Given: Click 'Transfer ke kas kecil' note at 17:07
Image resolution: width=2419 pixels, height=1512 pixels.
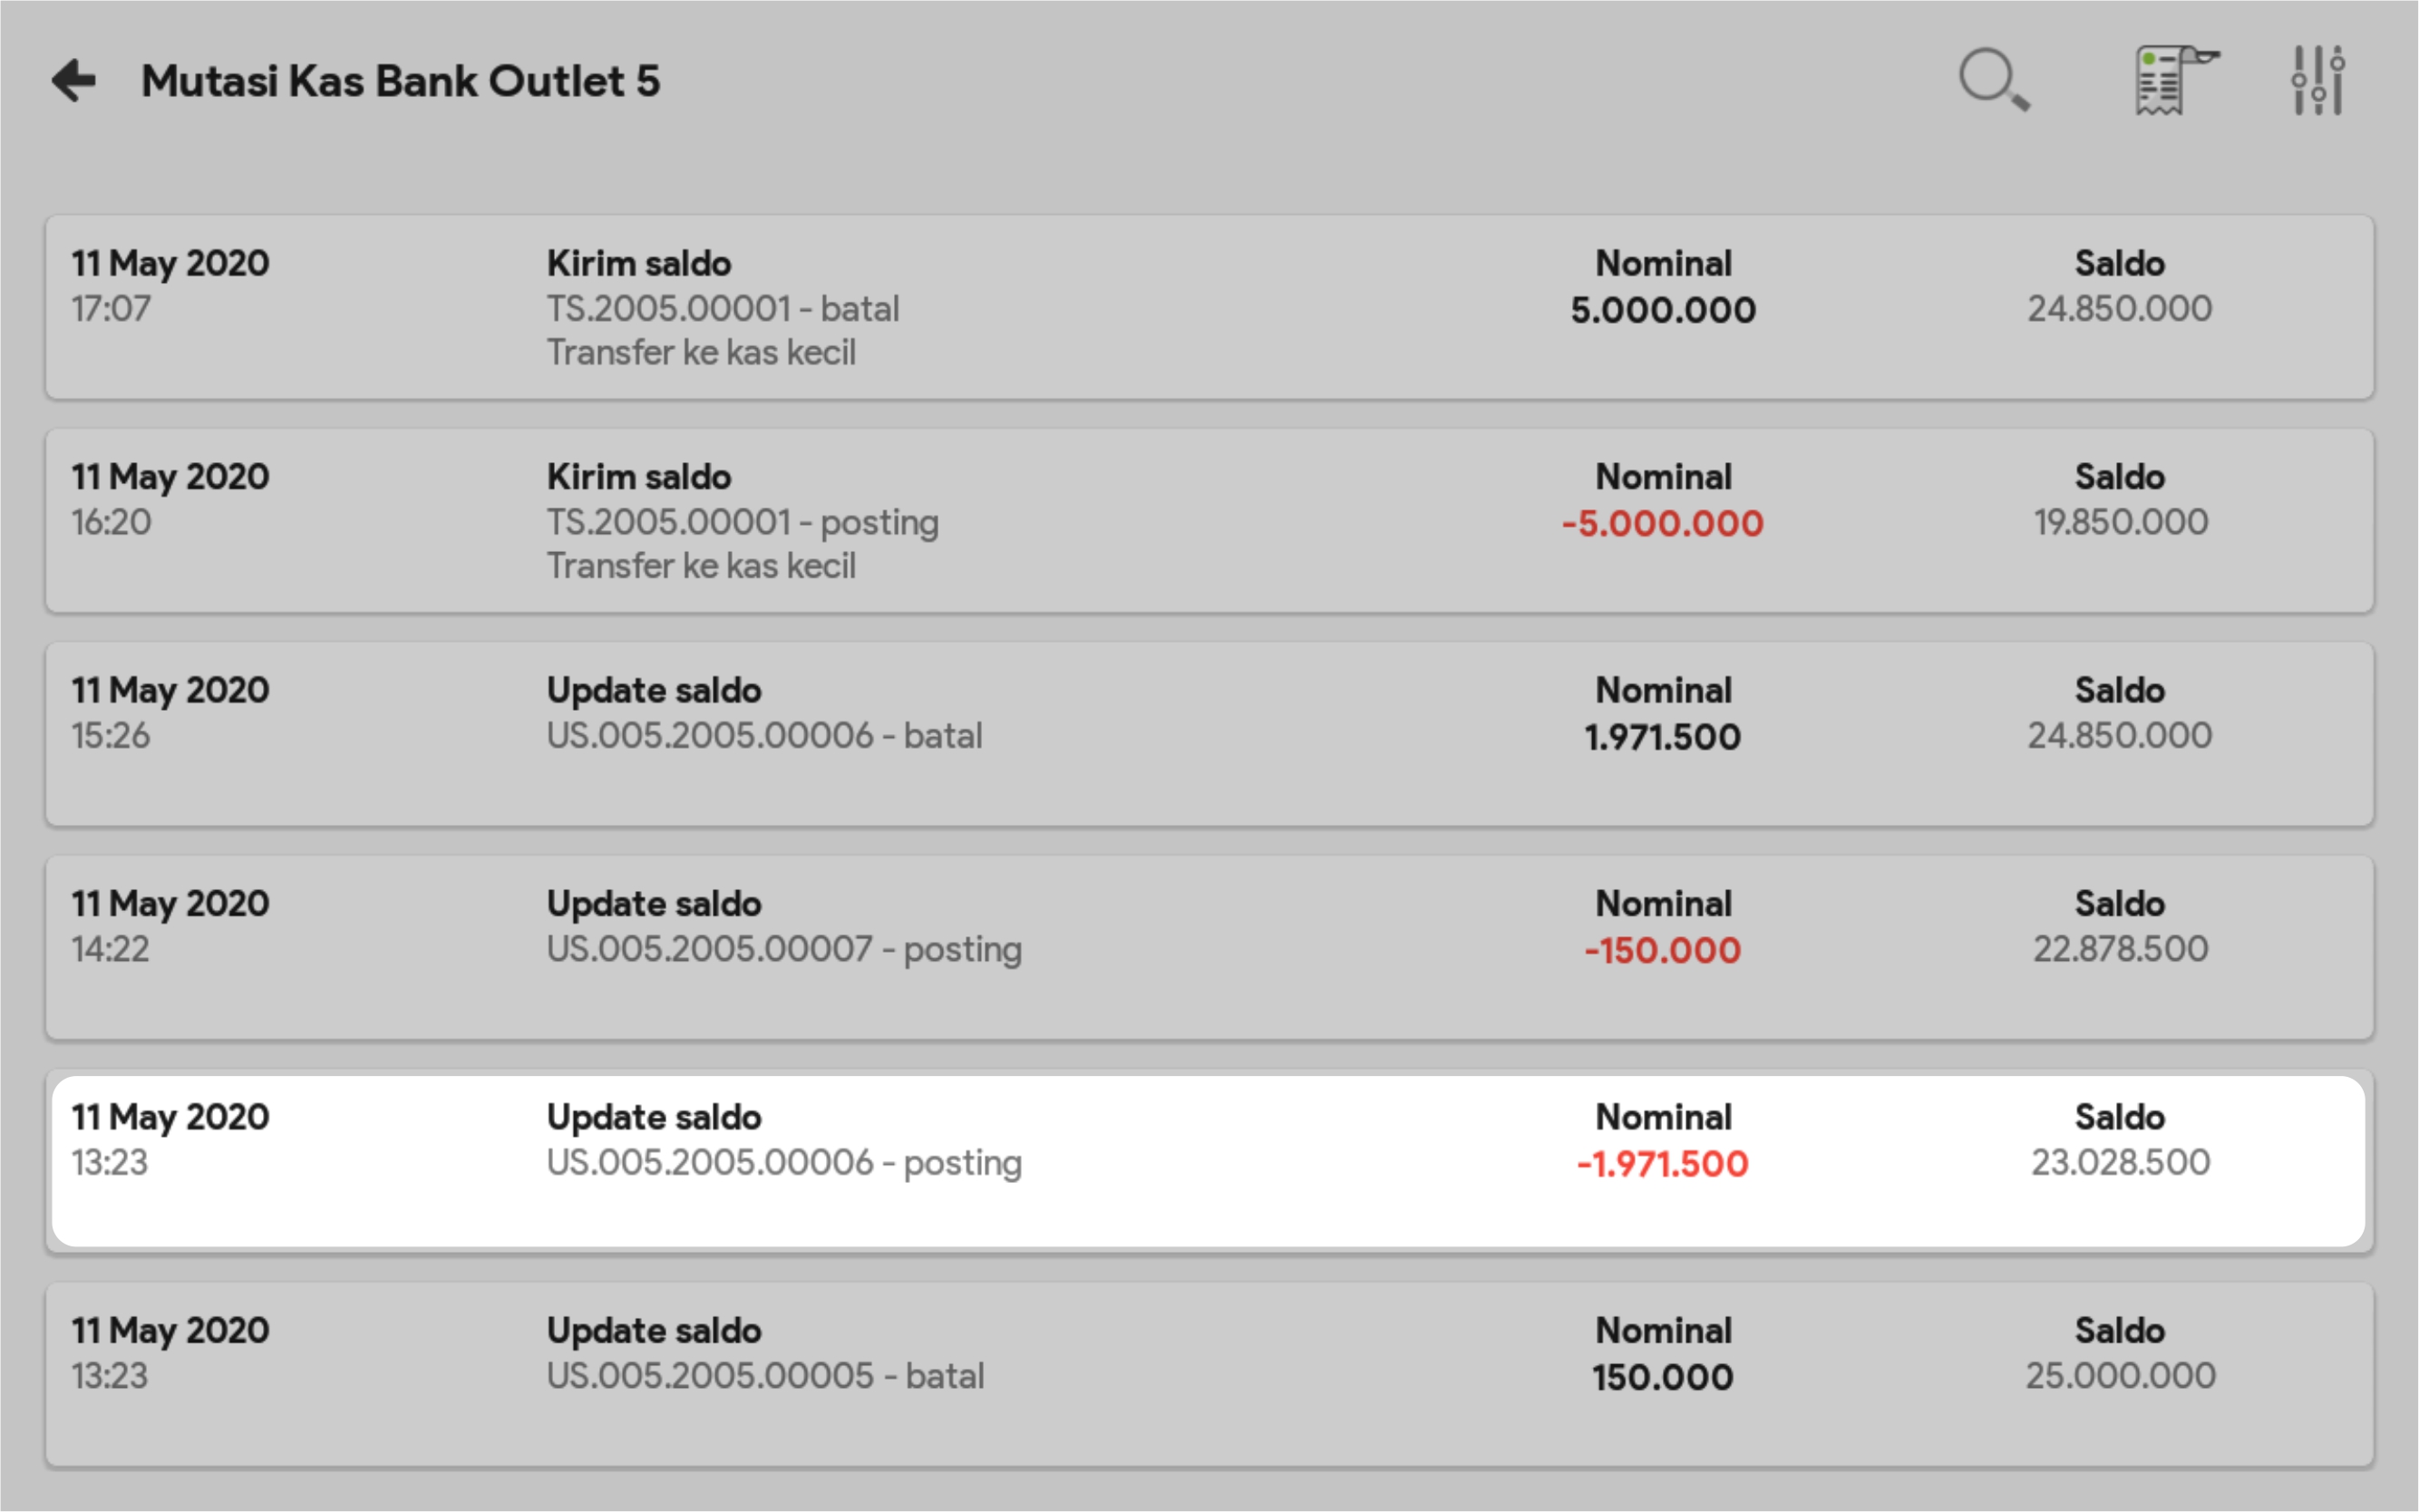Looking at the screenshot, I should tap(700, 353).
